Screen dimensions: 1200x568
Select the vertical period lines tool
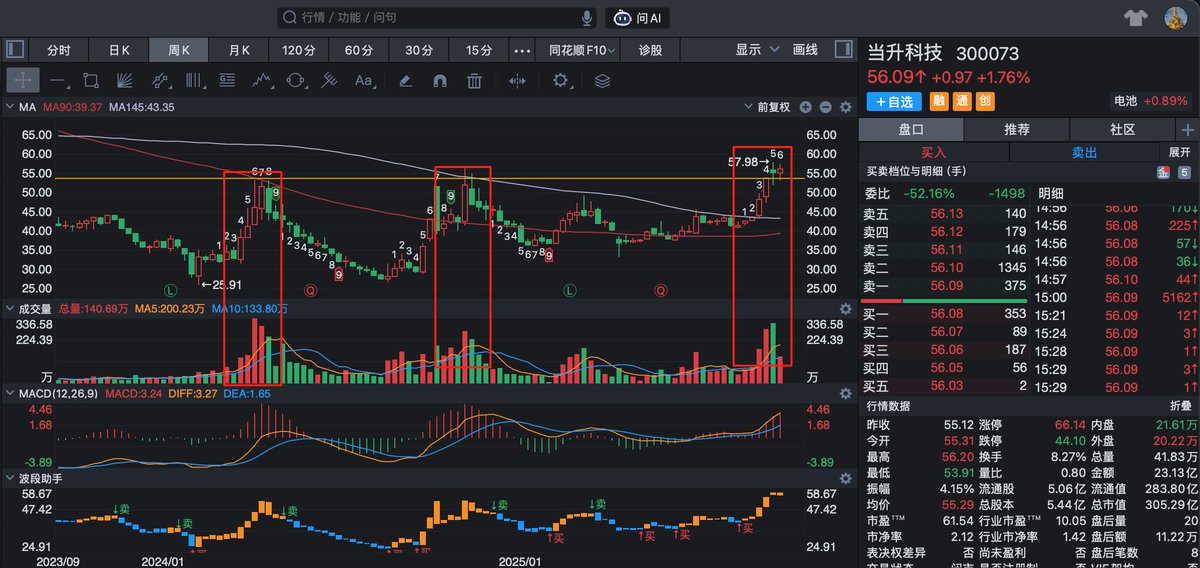tap(194, 80)
